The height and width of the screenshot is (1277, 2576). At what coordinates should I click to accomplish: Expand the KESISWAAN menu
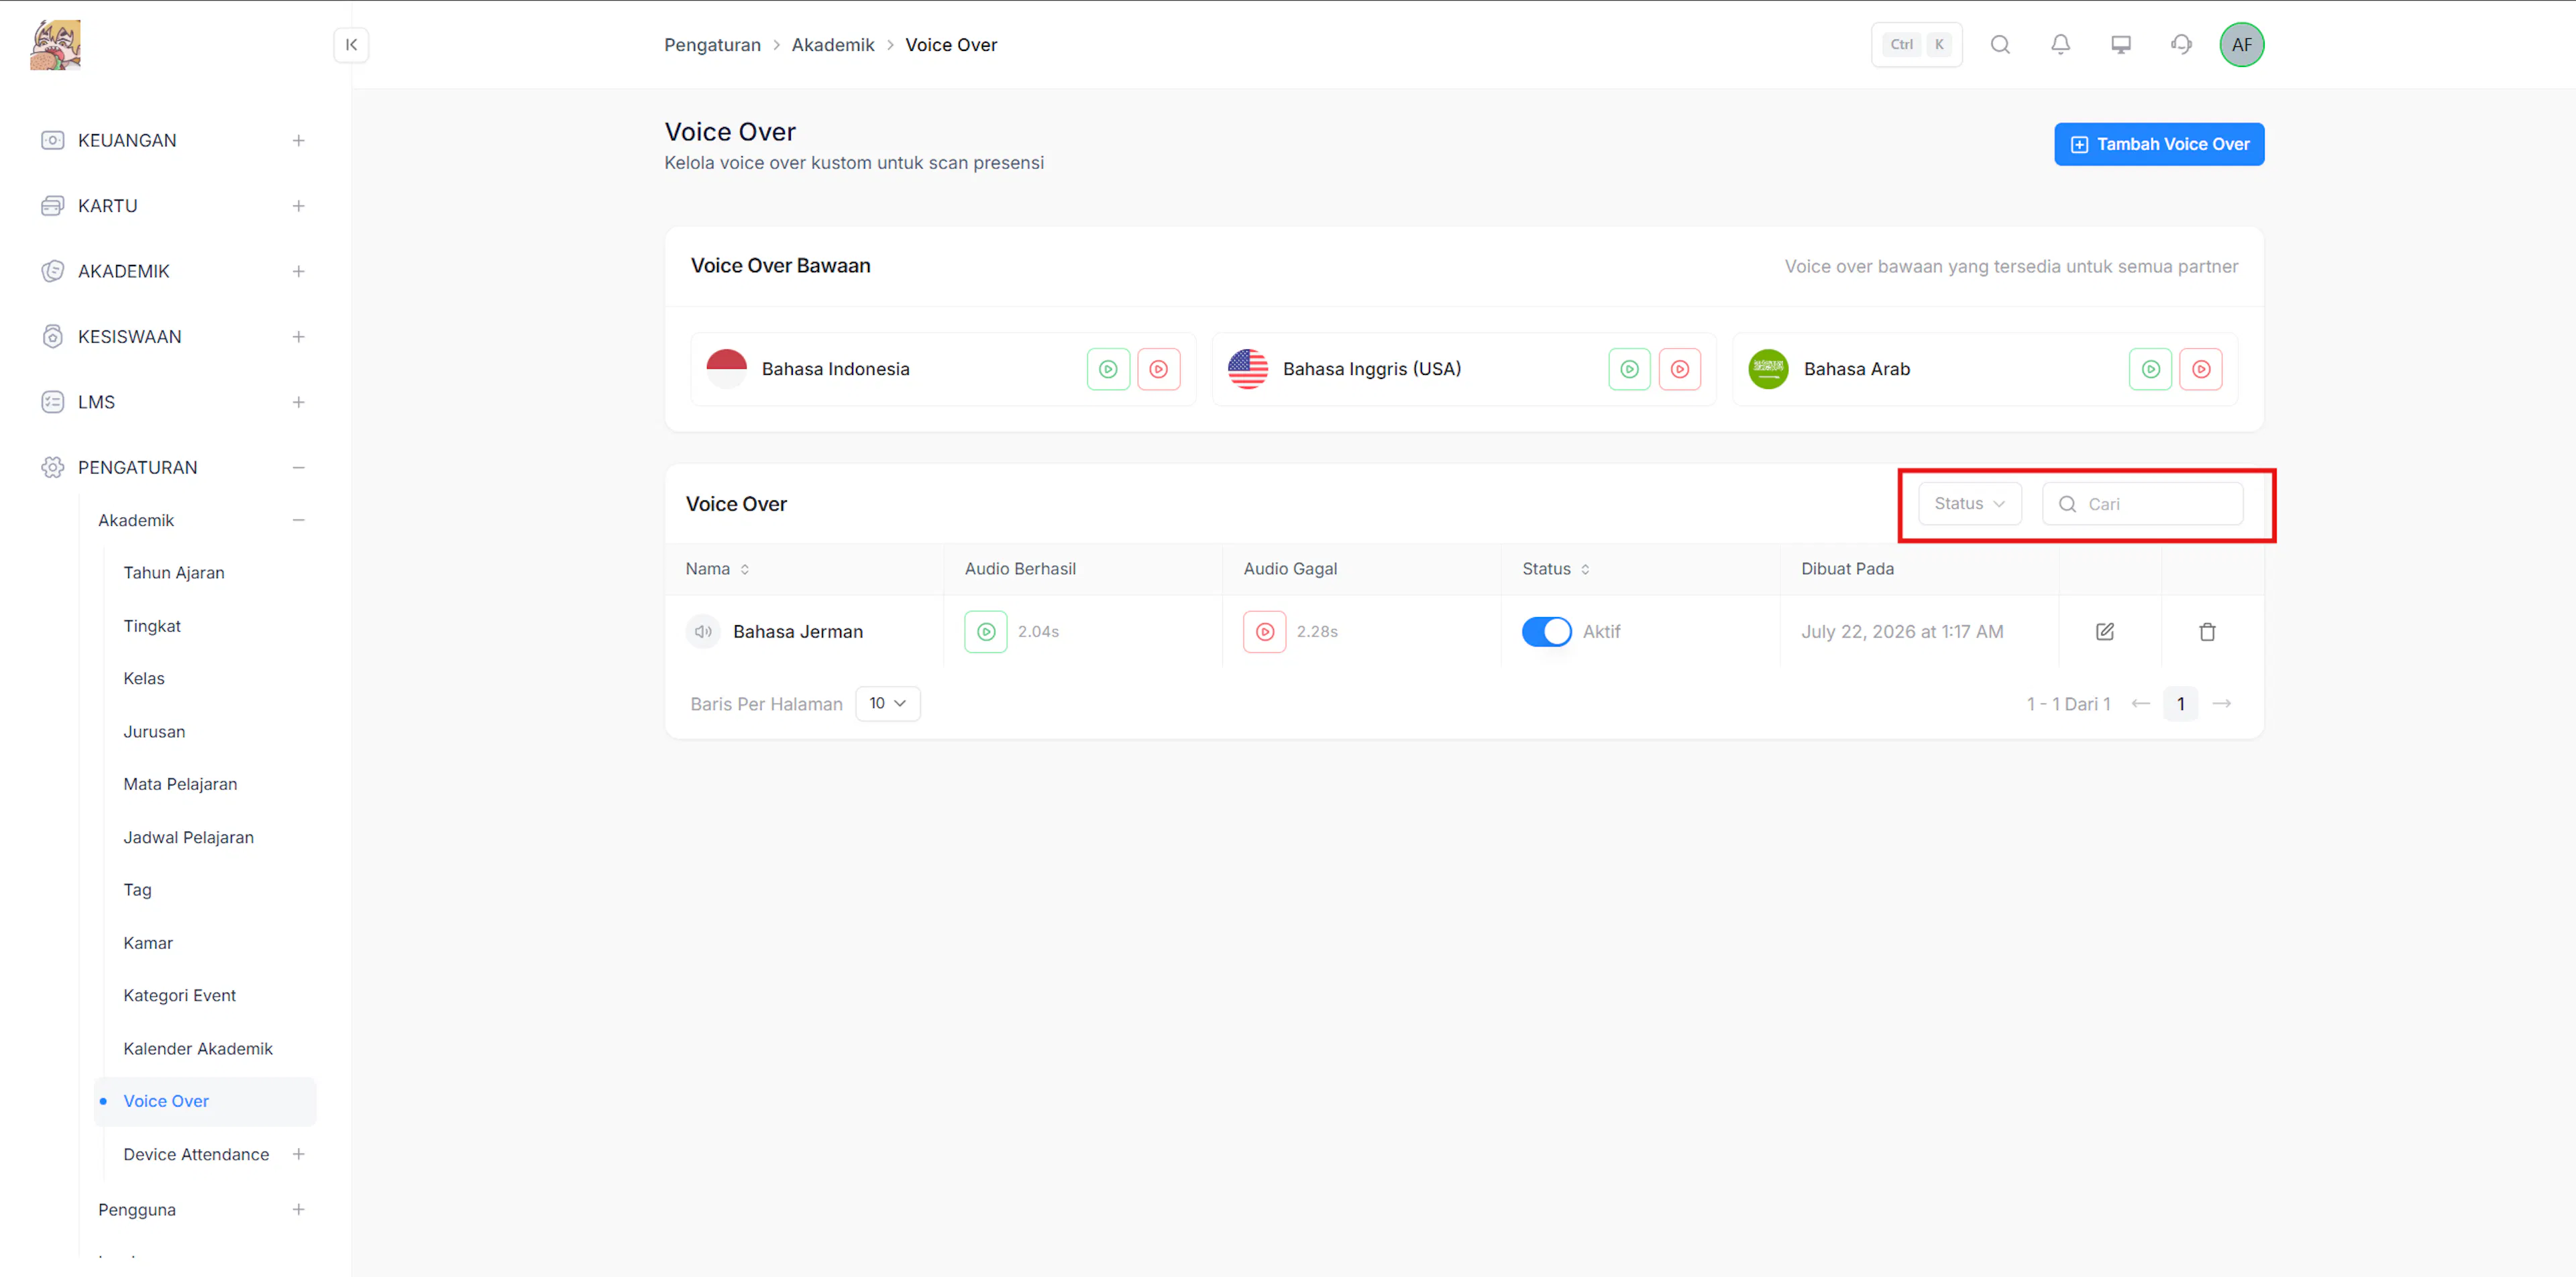pyautogui.click(x=298, y=337)
